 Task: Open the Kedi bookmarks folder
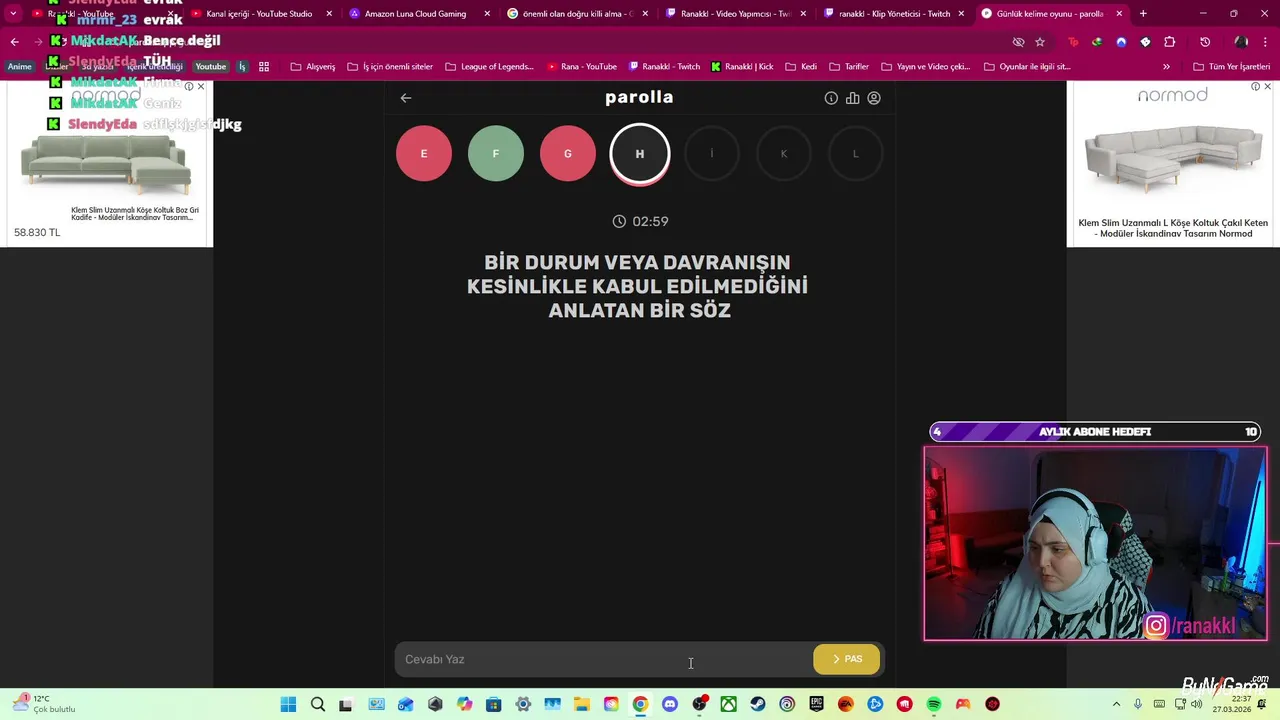[801, 67]
